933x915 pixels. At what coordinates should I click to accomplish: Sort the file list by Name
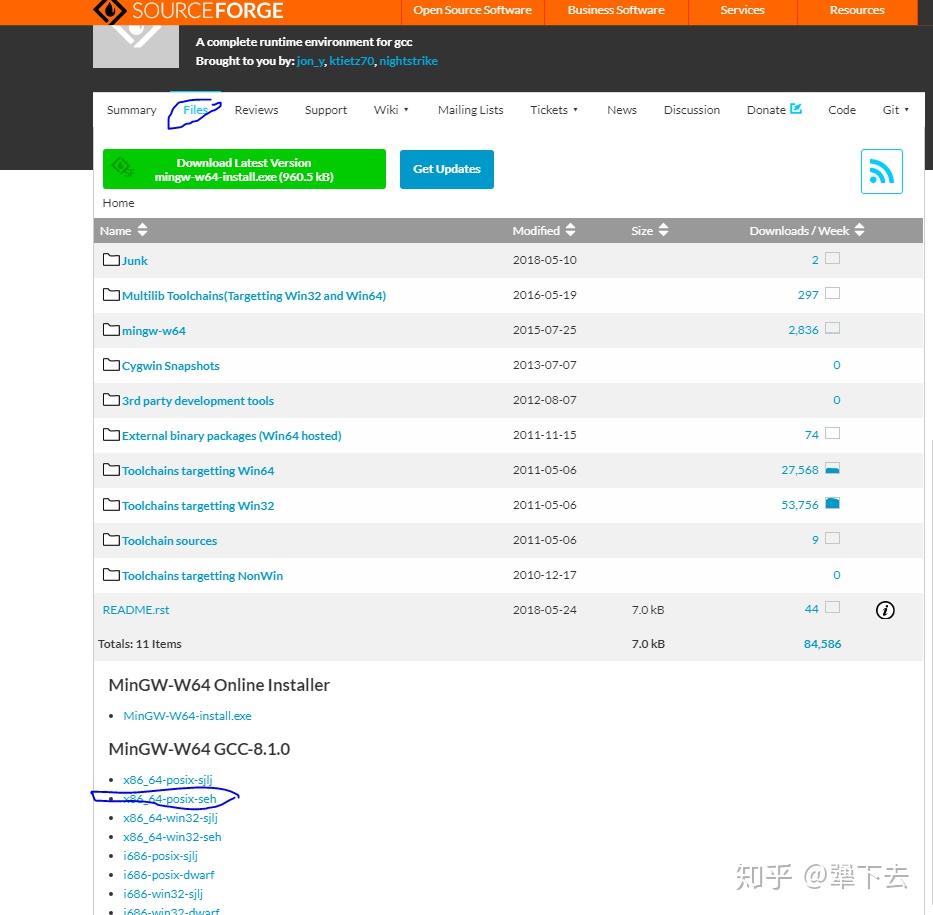point(123,230)
